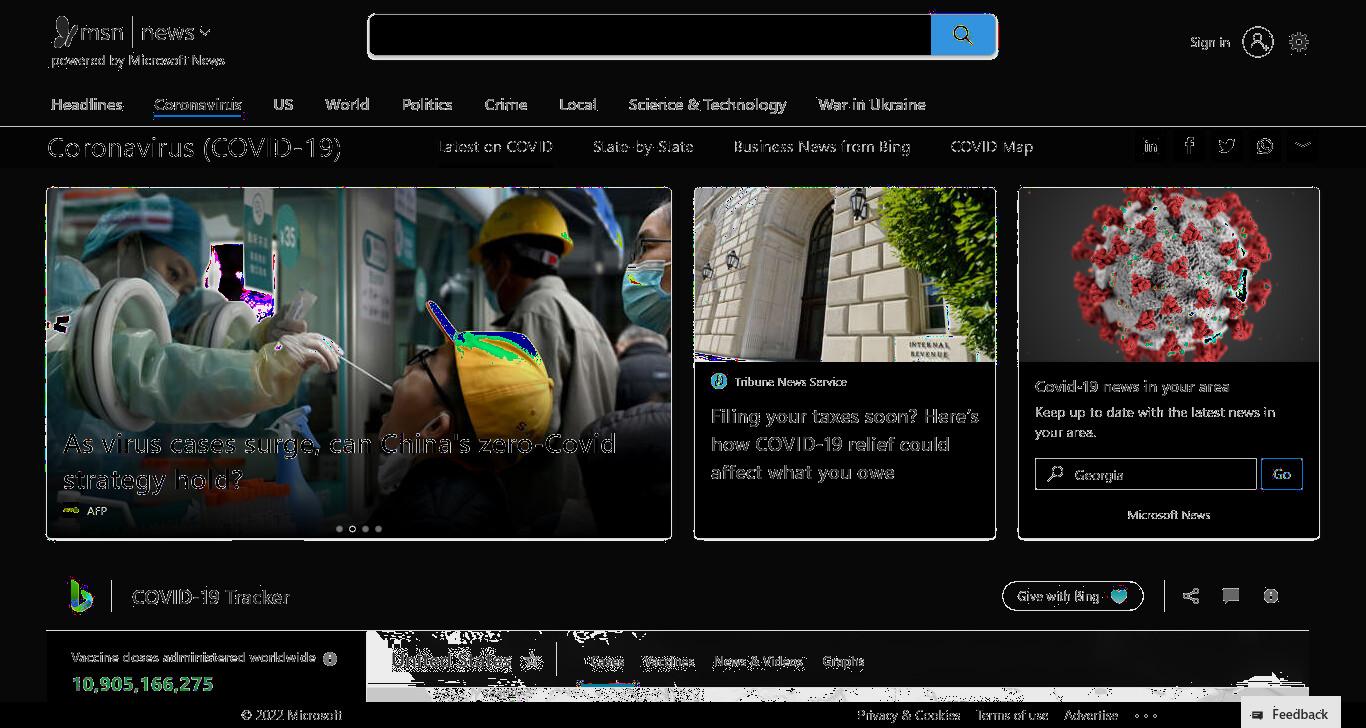Screen dimensions: 1366x728
Task: Open the State-by-State link
Action: pyautogui.click(x=643, y=146)
